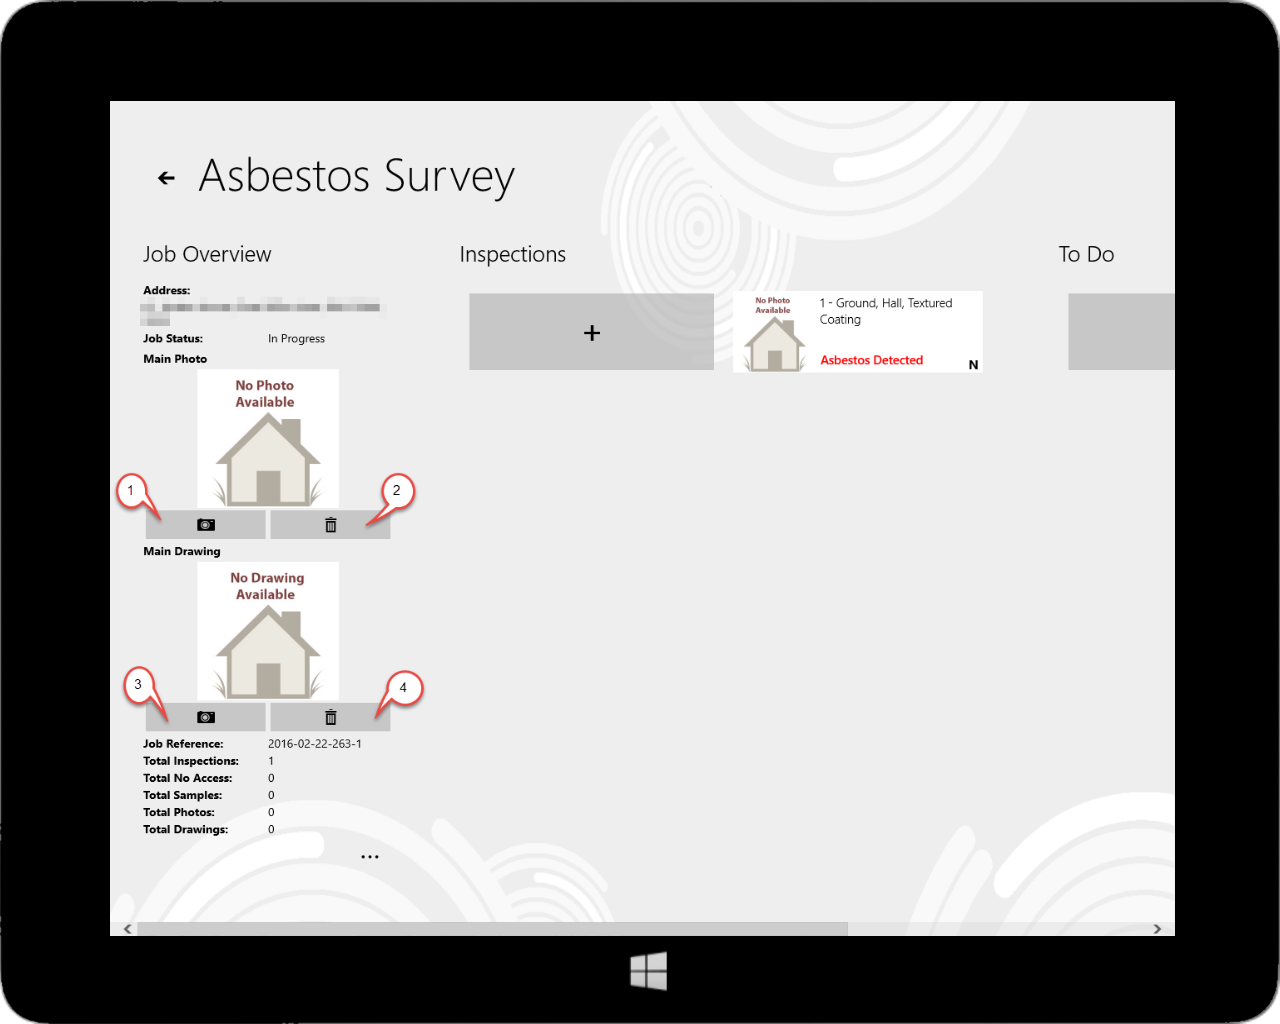Click the Total No Access label

[x=188, y=778]
